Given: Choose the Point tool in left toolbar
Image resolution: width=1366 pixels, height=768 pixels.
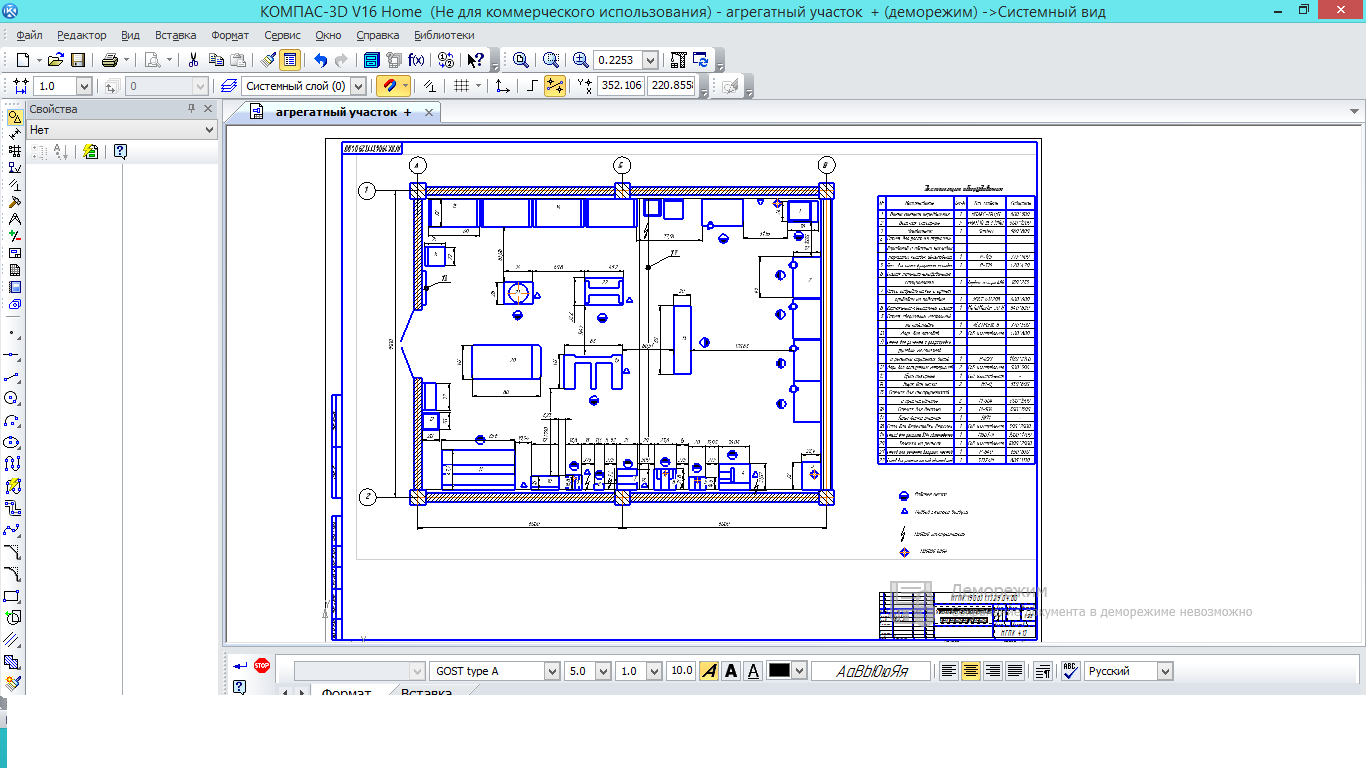Looking at the screenshot, I should [12, 333].
